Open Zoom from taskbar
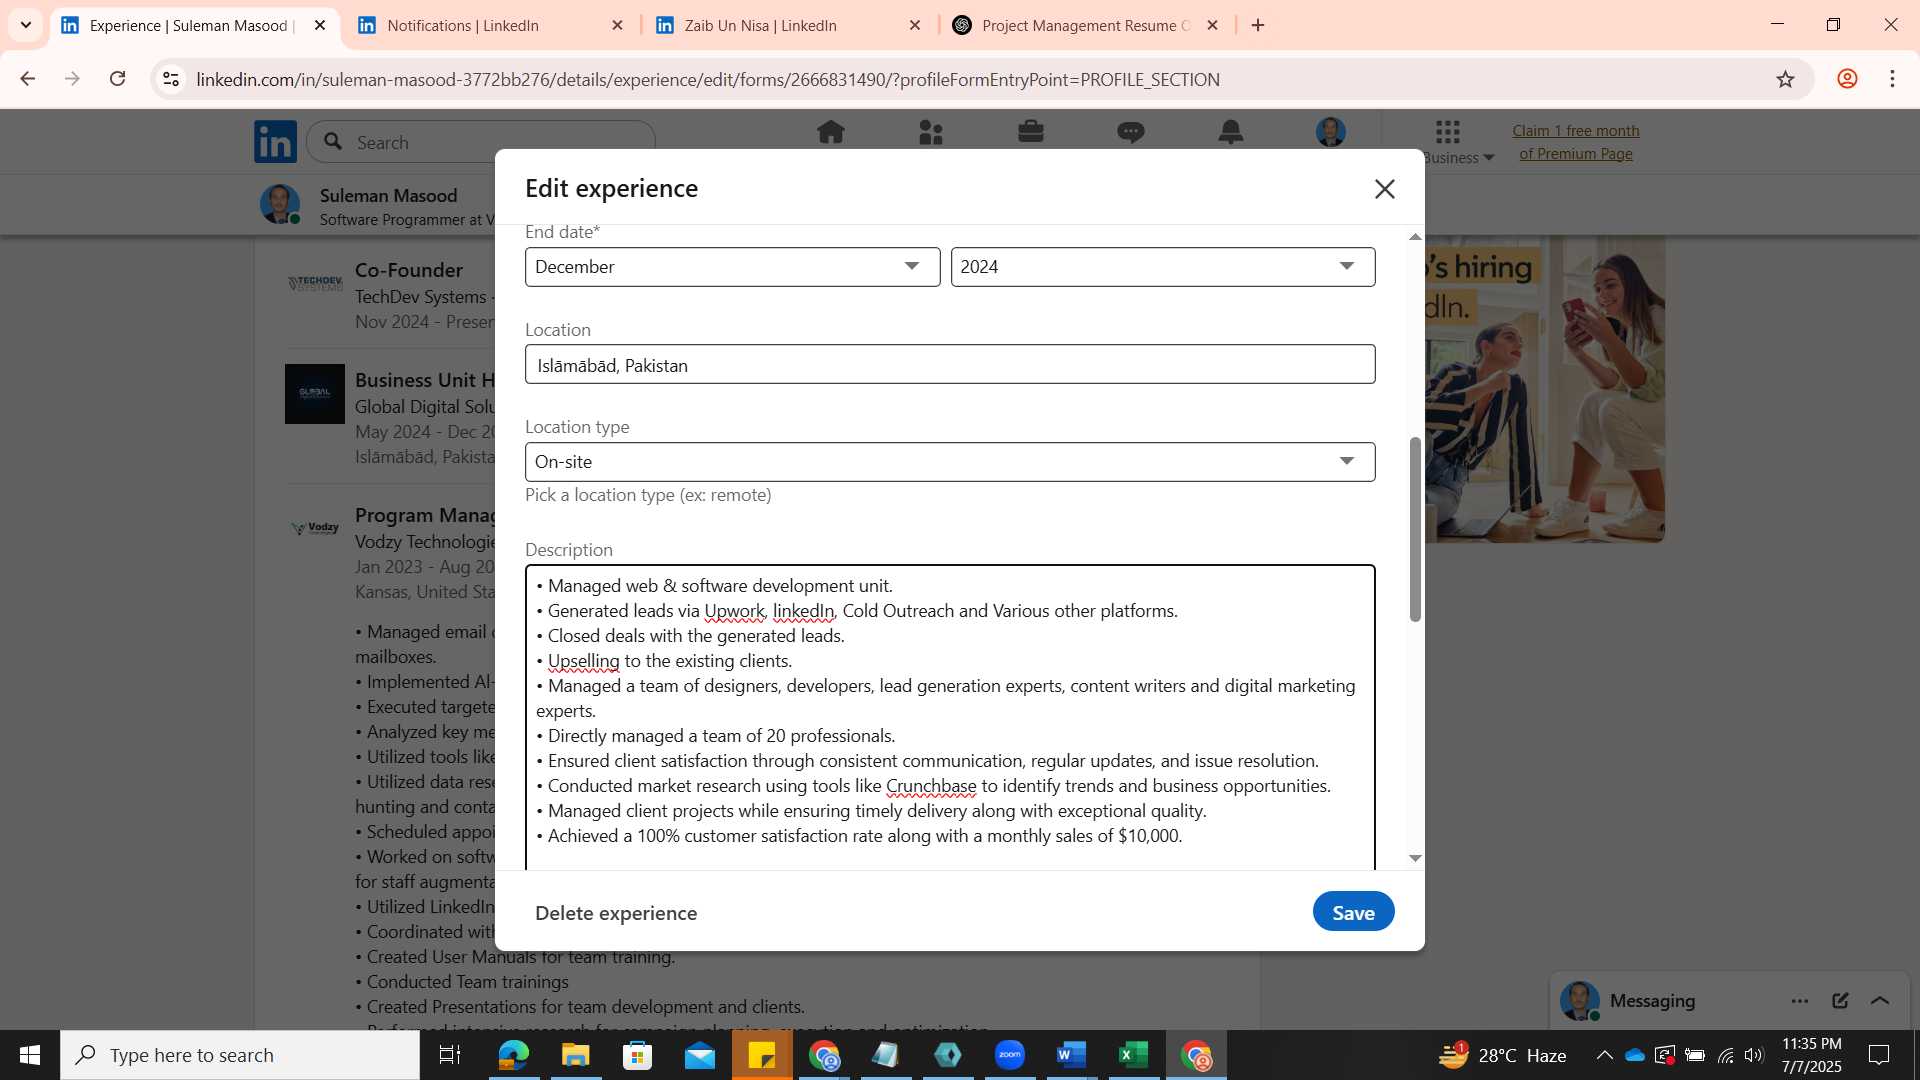The height and width of the screenshot is (1080, 1920). pos(1010,1055)
